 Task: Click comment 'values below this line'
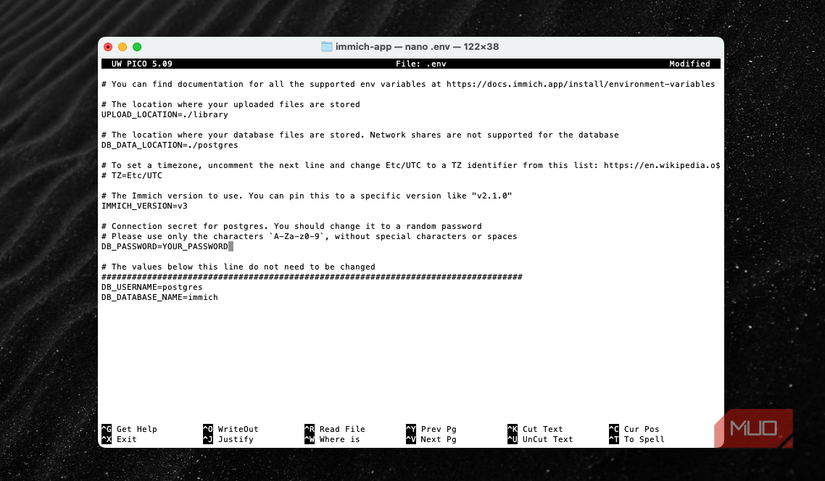point(238,267)
